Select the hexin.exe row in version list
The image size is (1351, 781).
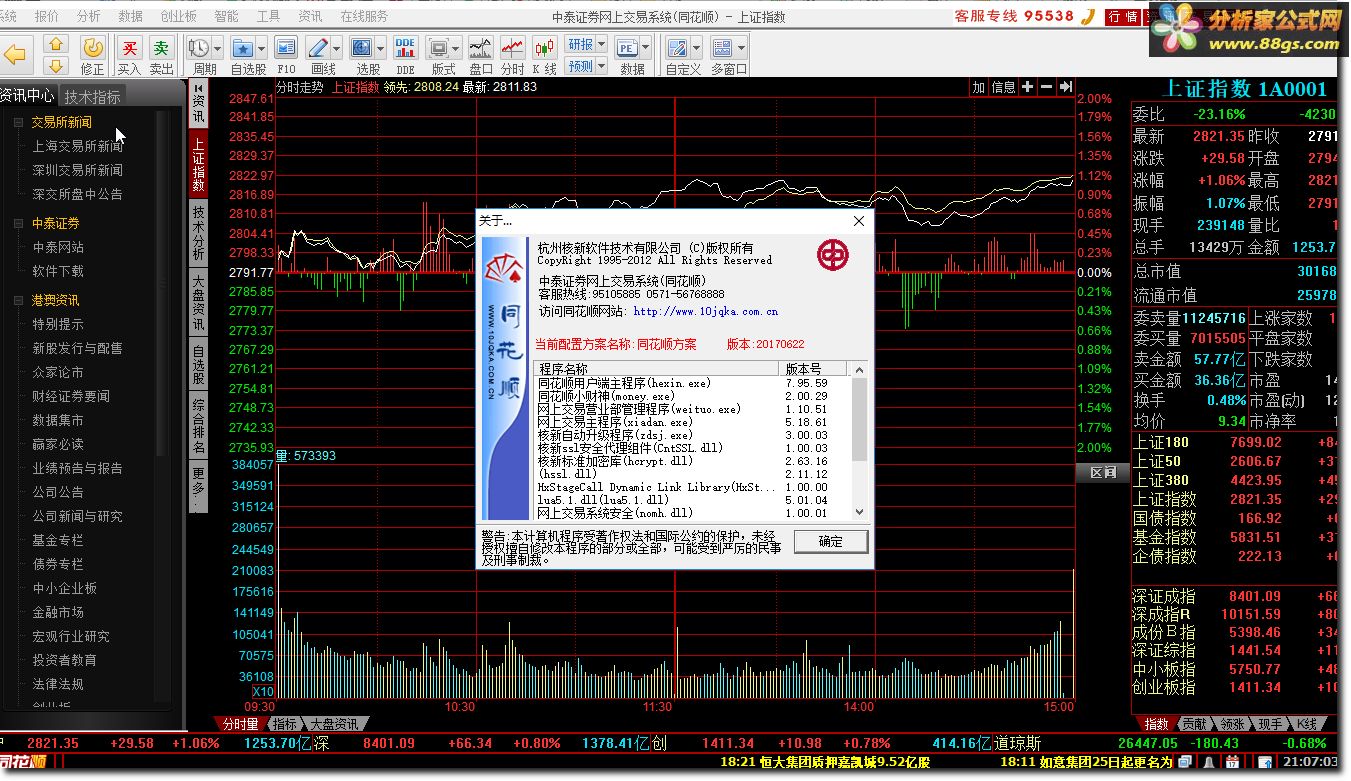coord(693,383)
